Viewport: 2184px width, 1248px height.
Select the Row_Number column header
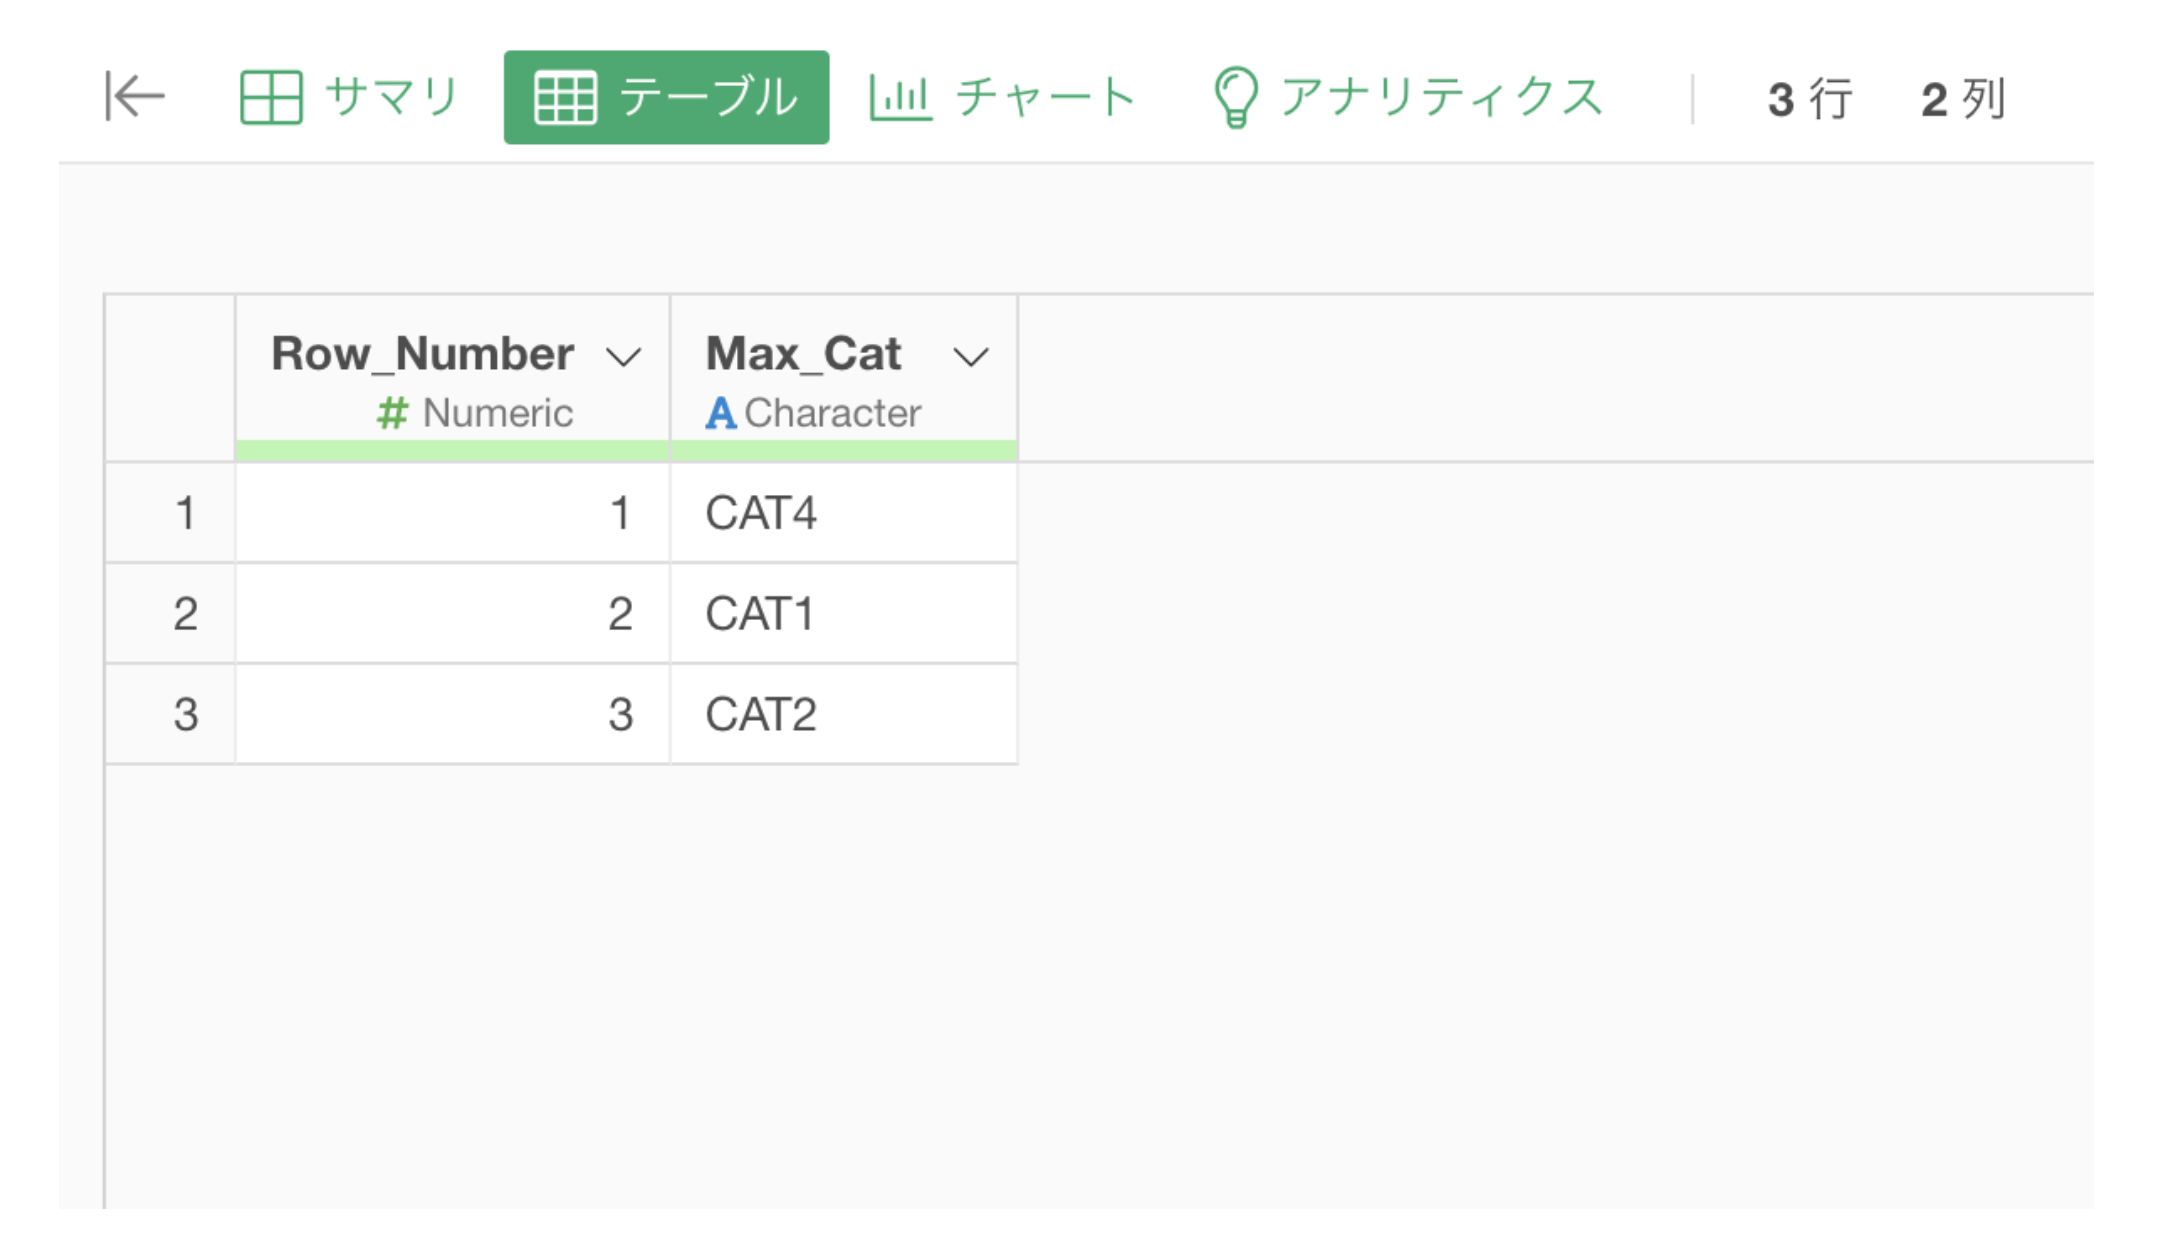(x=452, y=378)
